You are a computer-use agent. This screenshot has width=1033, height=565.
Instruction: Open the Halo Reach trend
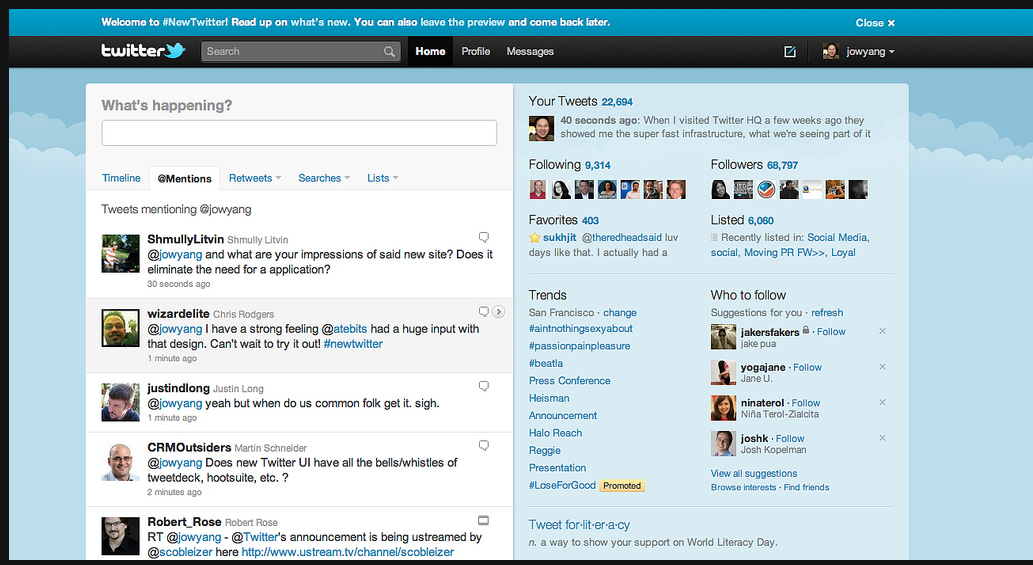[x=555, y=433]
